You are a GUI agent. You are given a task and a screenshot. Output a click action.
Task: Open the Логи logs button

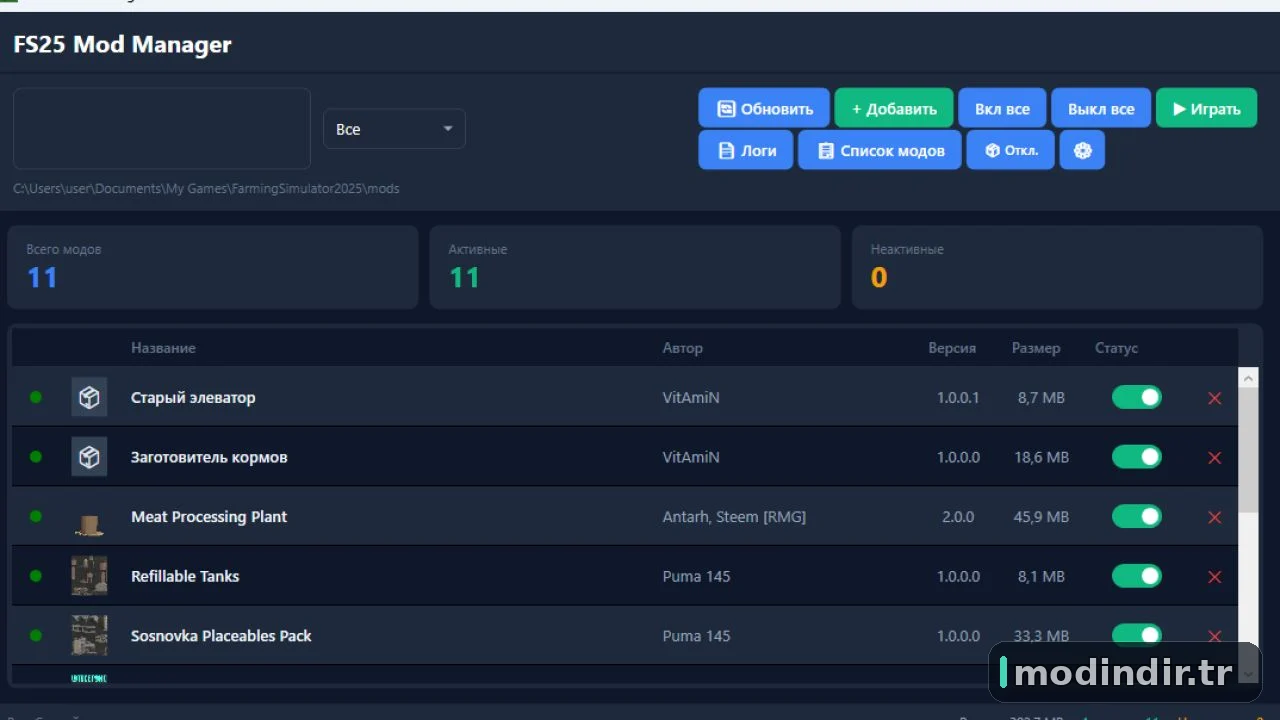point(746,150)
